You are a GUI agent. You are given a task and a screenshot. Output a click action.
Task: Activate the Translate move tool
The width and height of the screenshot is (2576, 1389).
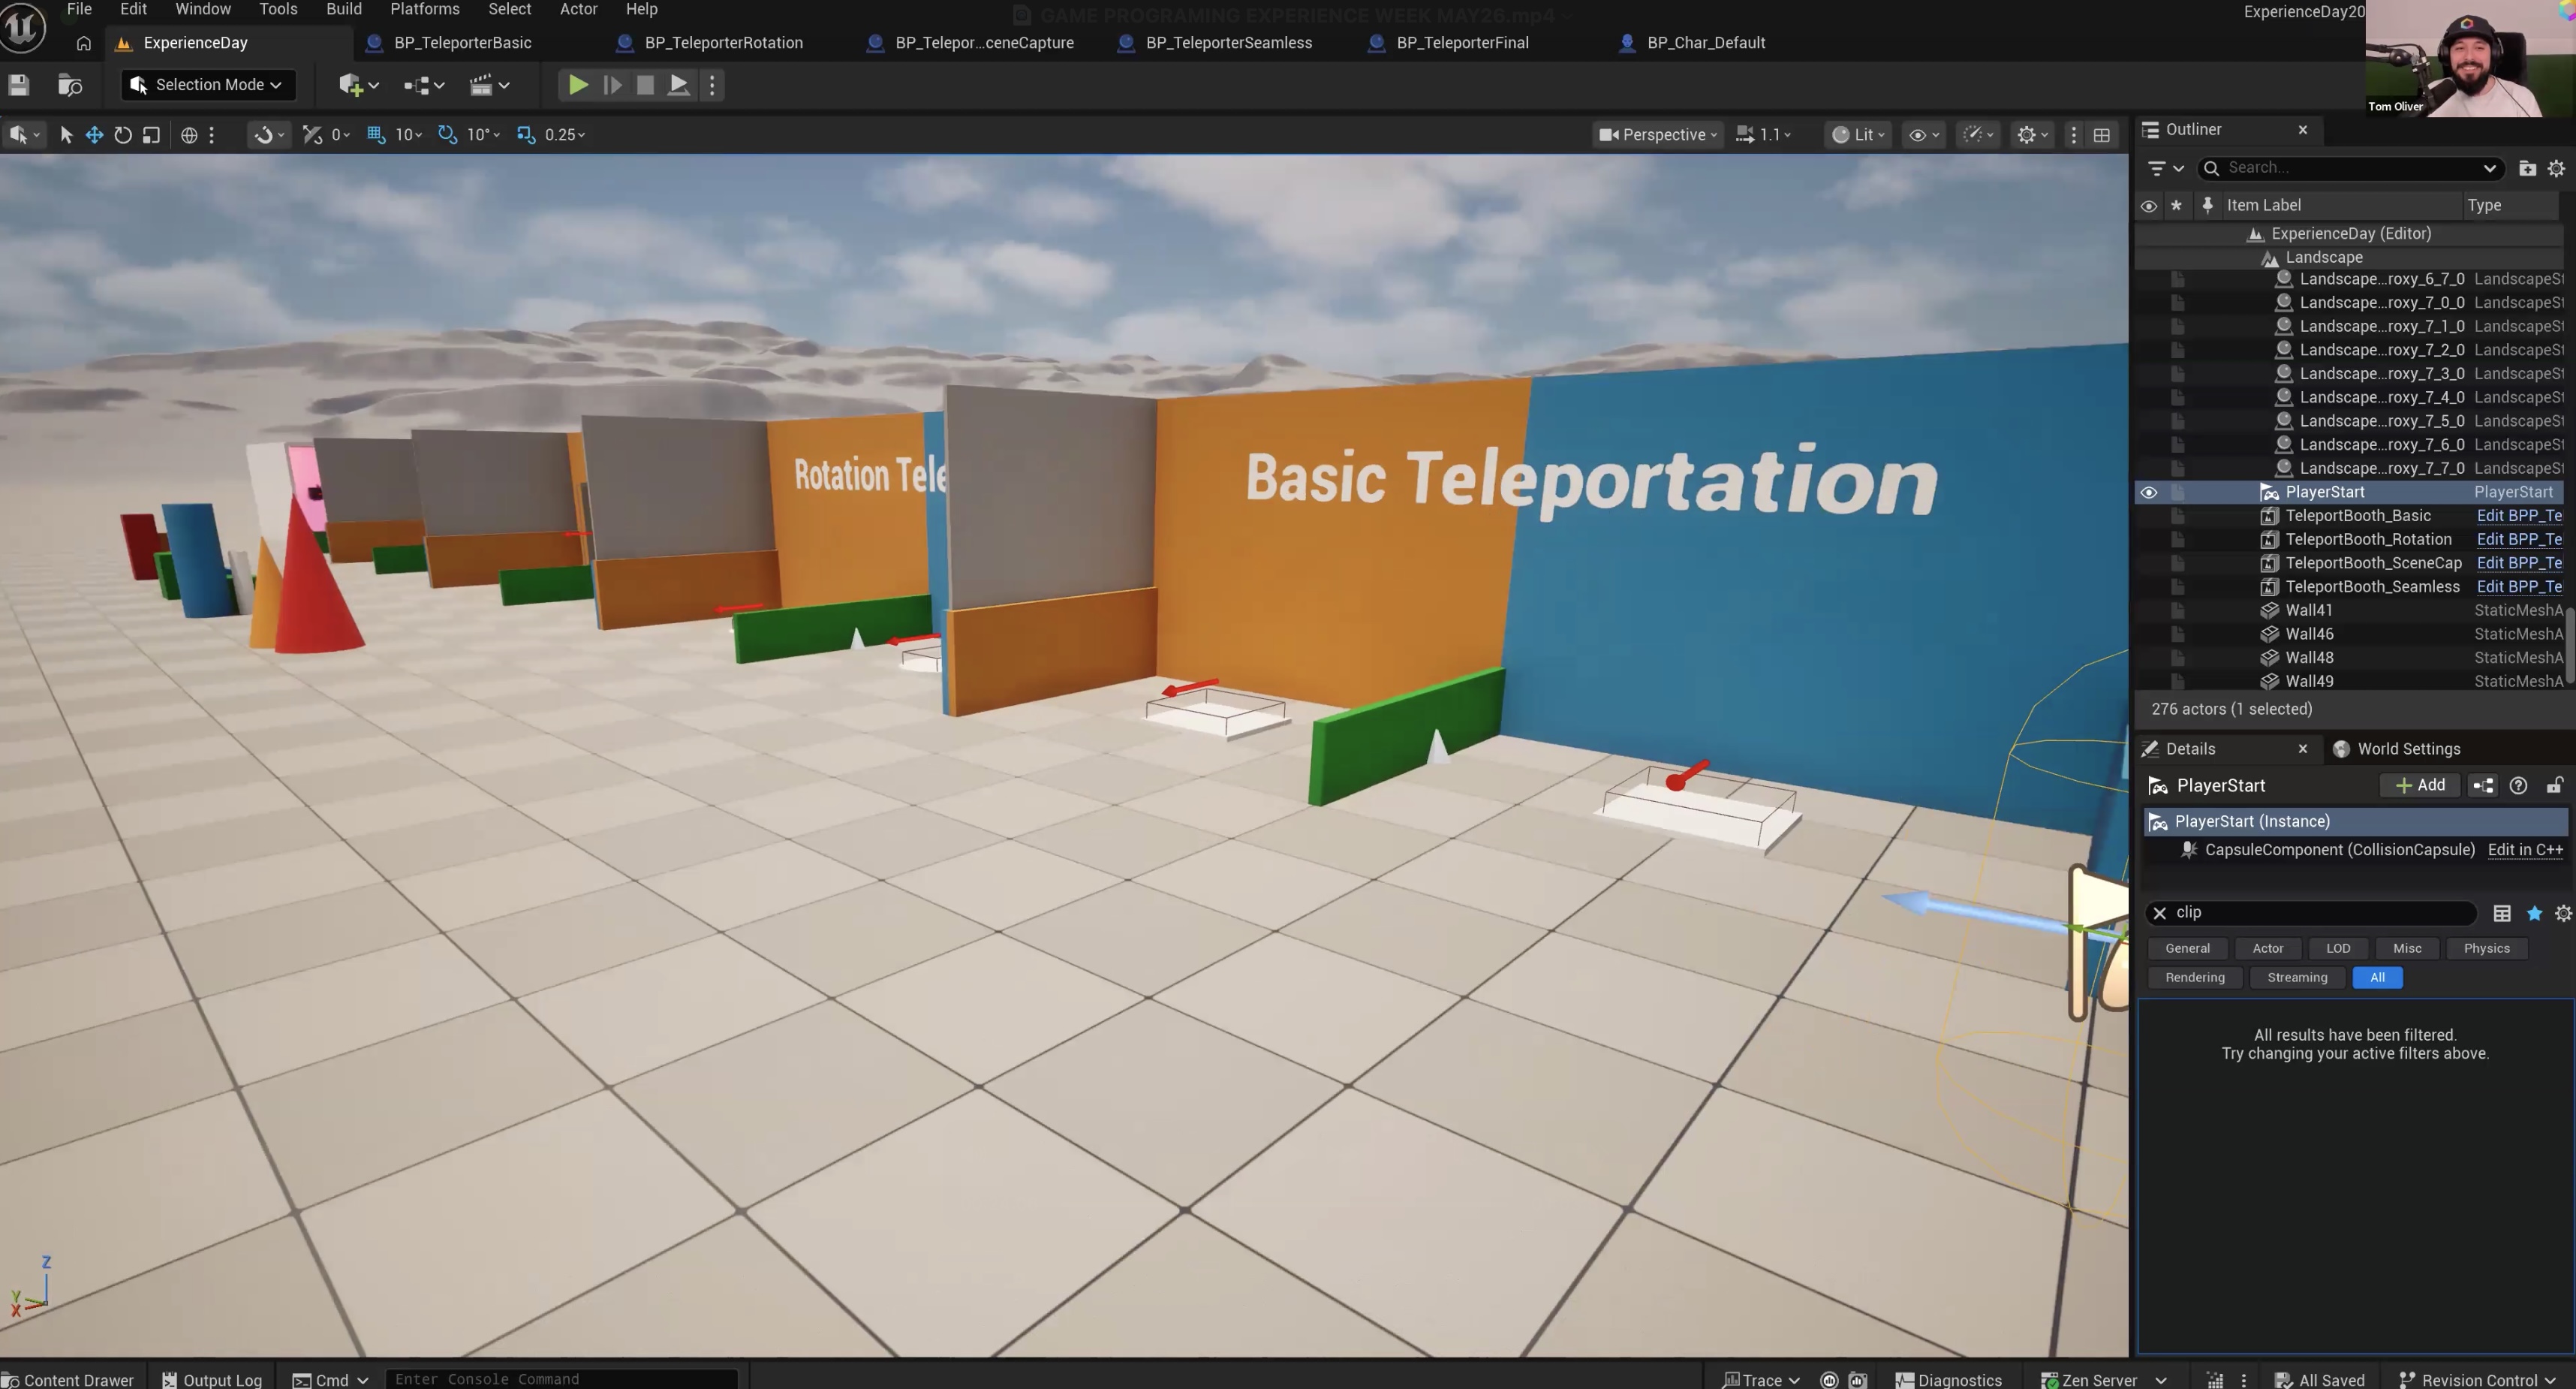point(94,135)
